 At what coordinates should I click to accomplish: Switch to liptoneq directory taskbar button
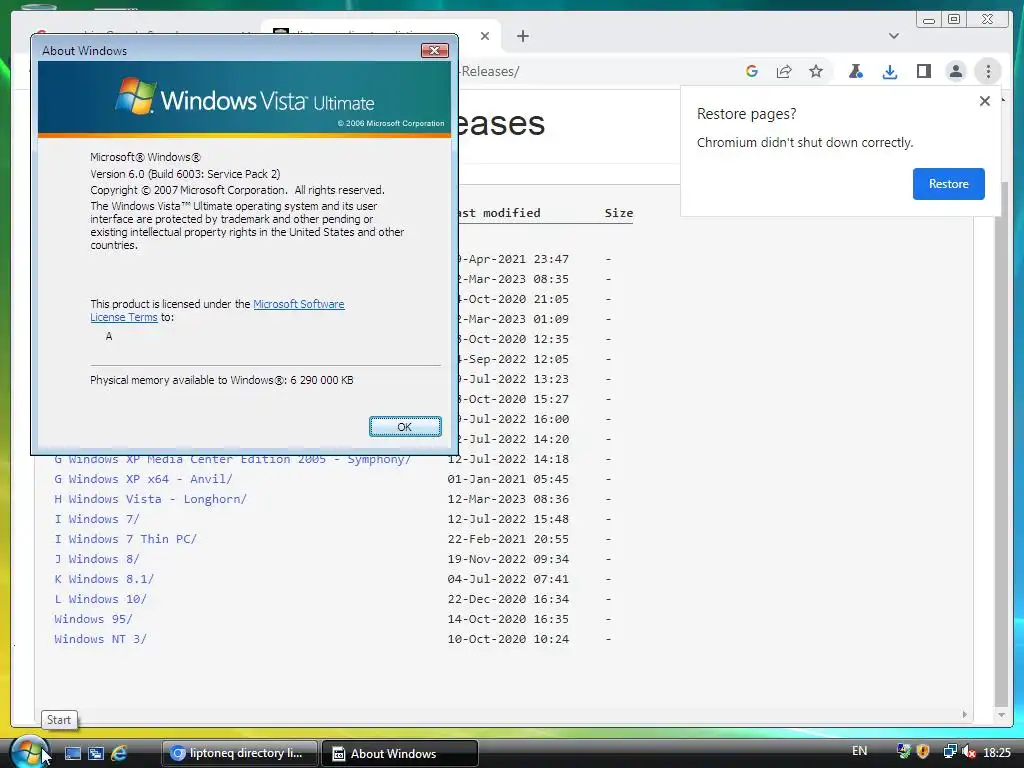(x=239, y=753)
